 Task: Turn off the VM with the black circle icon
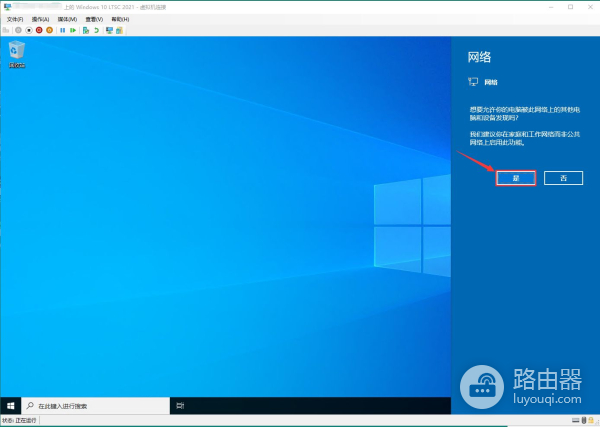click(x=29, y=30)
